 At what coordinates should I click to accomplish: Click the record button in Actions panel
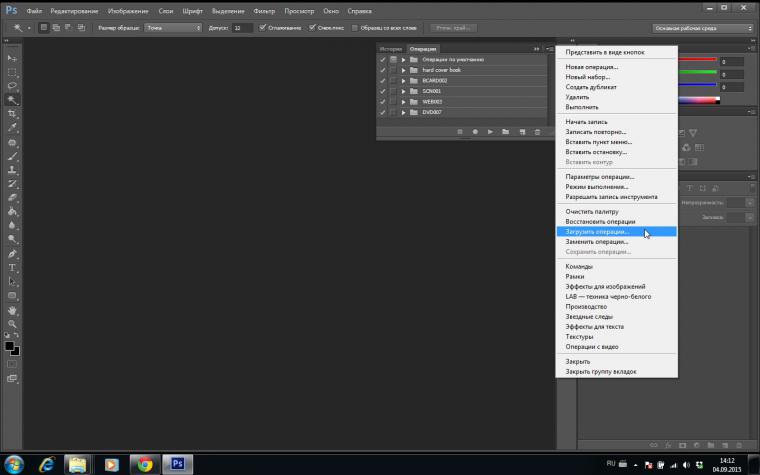click(x=475, y=132)
